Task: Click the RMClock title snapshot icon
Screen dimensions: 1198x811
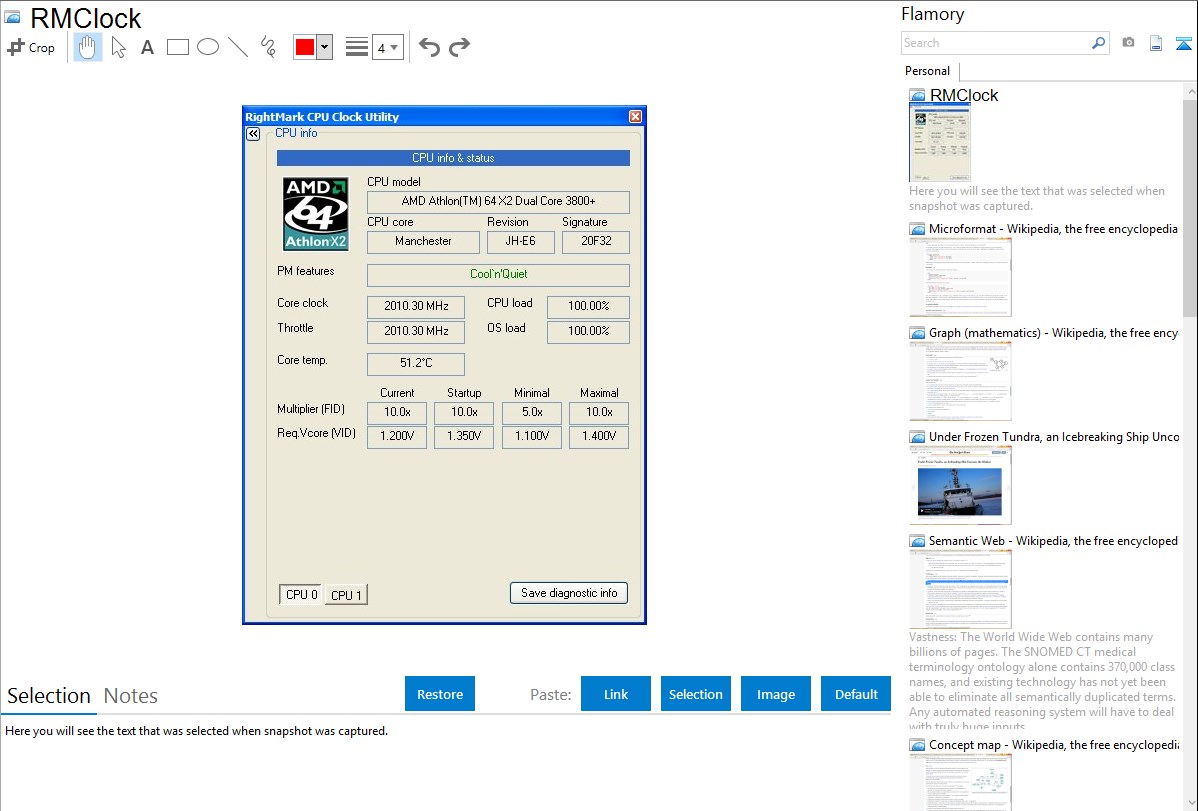Action: click(x=12, y=17)
